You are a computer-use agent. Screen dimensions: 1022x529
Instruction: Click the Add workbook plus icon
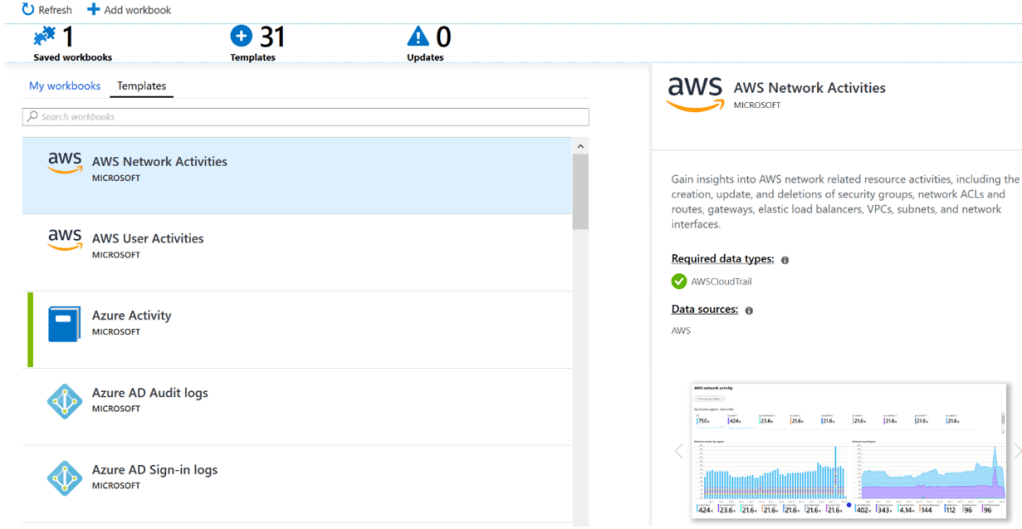click(93, 9)
